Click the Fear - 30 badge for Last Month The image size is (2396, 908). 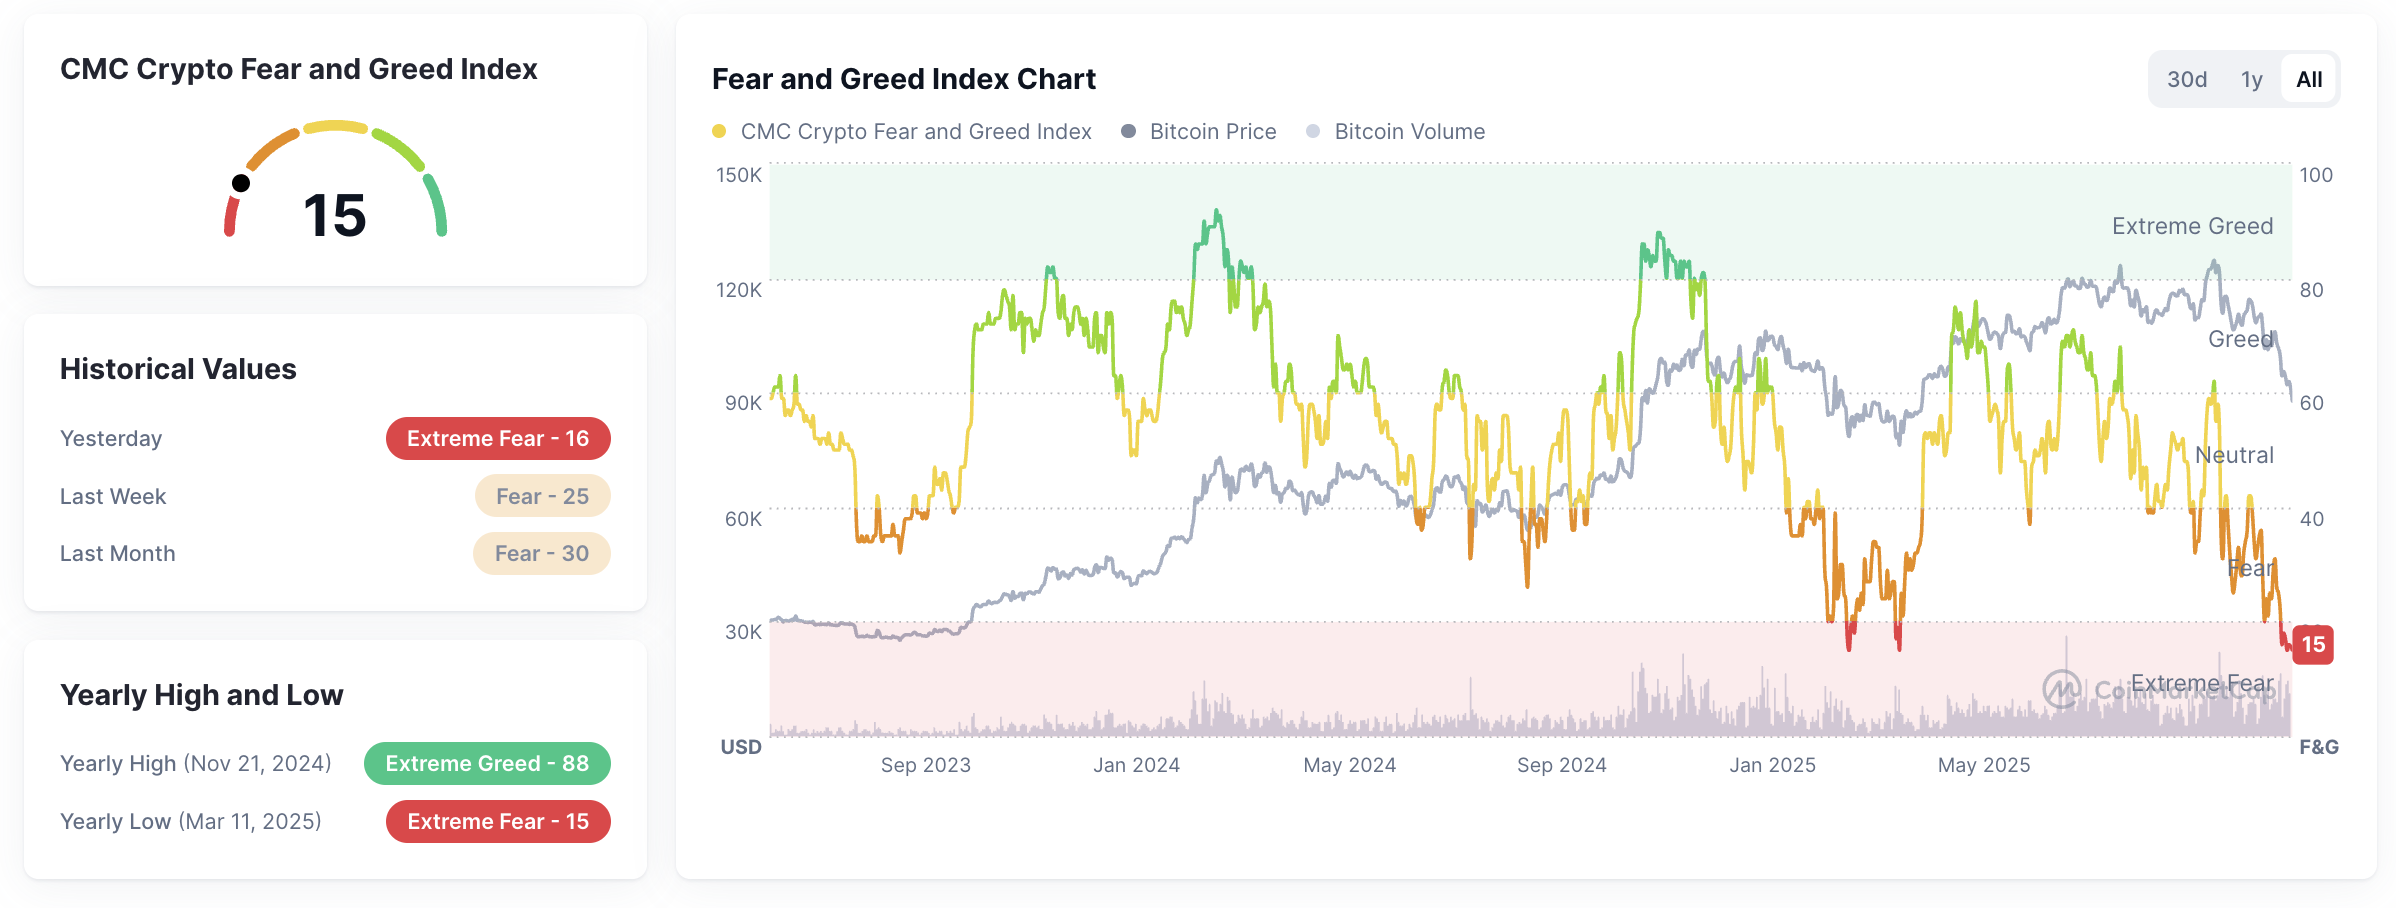tap(541, 553)
